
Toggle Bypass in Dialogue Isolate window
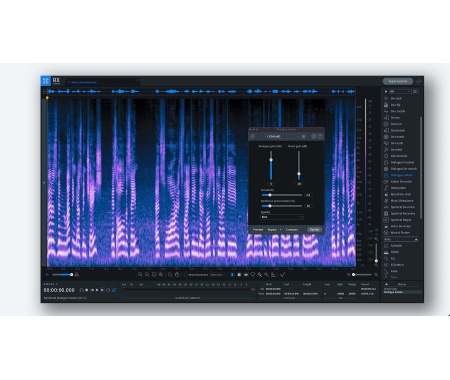click(272, 230)
